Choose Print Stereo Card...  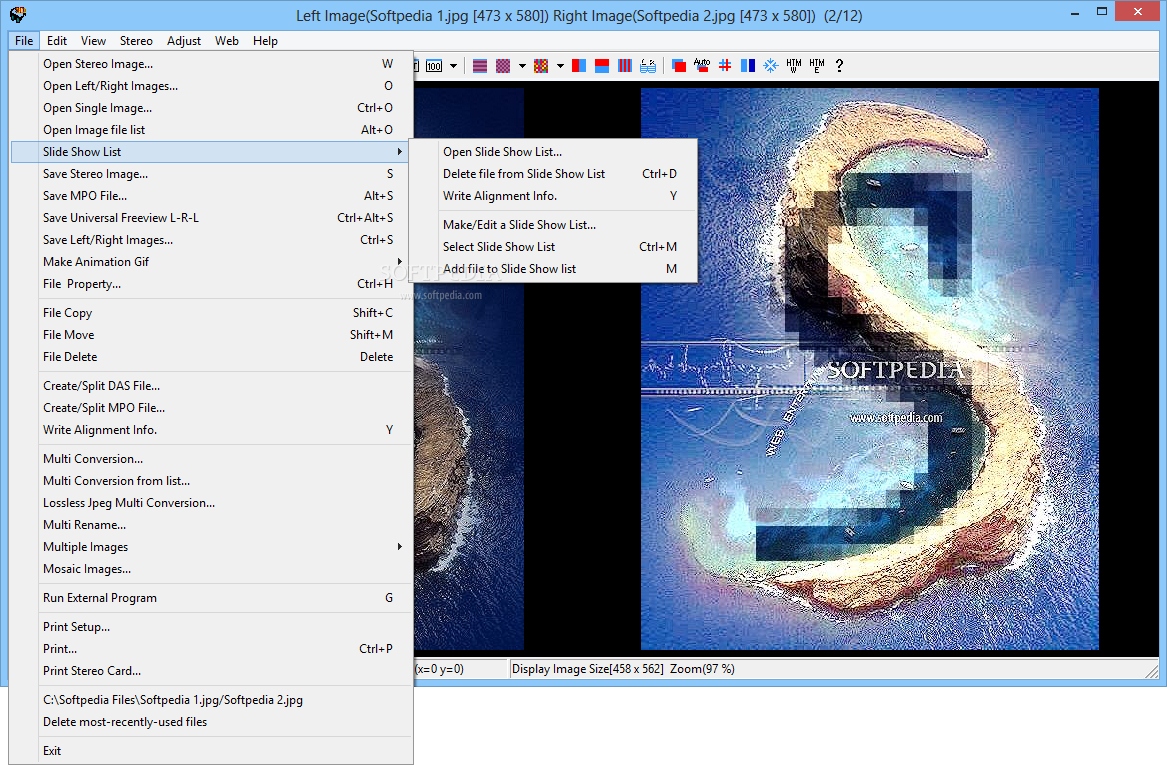pyautogui.click(x=211, y=670)
